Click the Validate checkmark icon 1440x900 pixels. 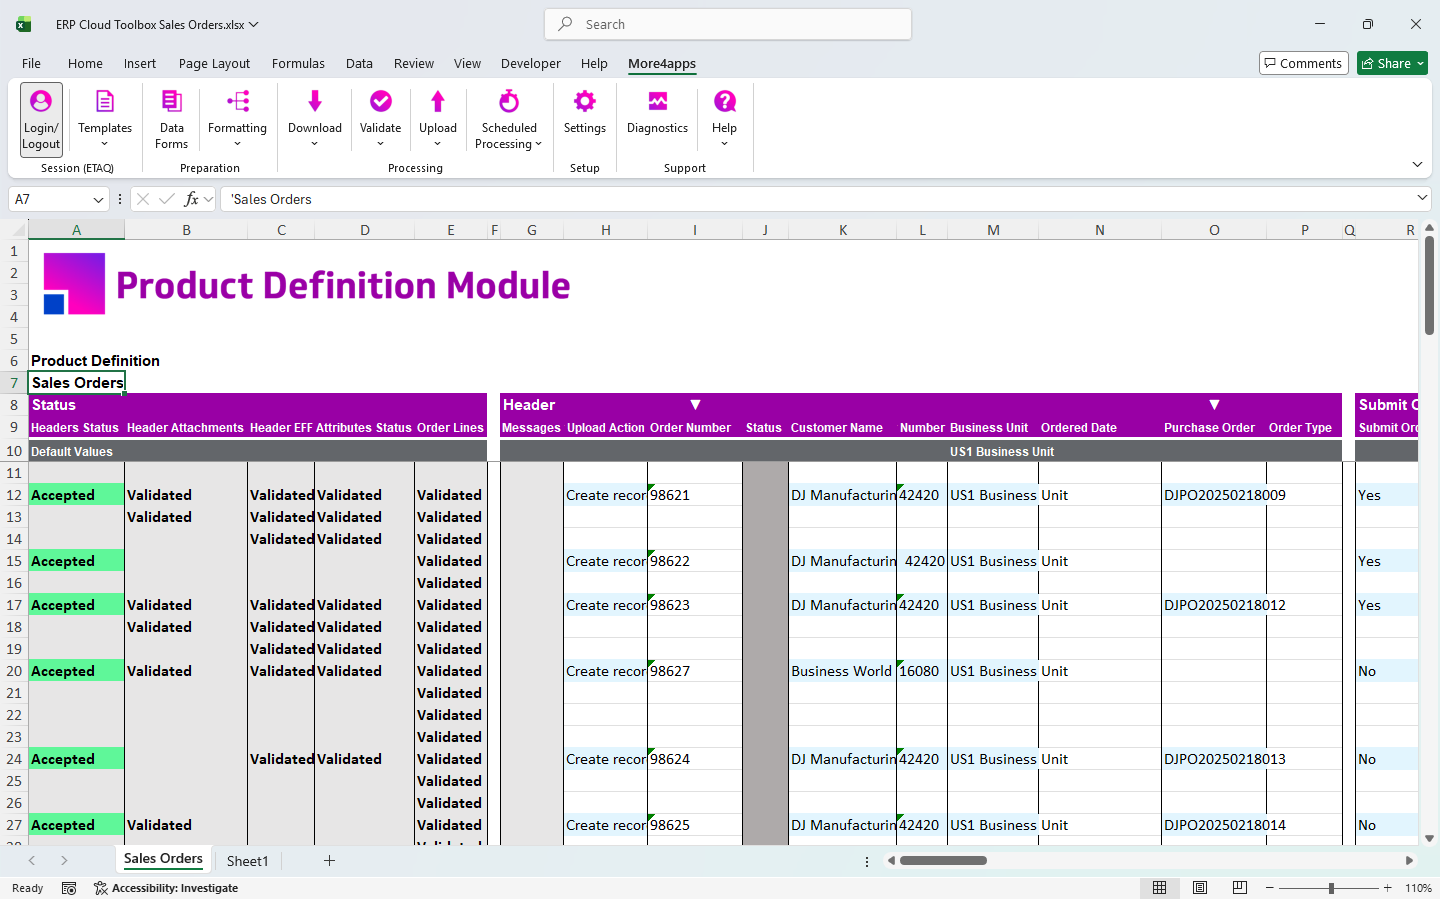point(380,101)
